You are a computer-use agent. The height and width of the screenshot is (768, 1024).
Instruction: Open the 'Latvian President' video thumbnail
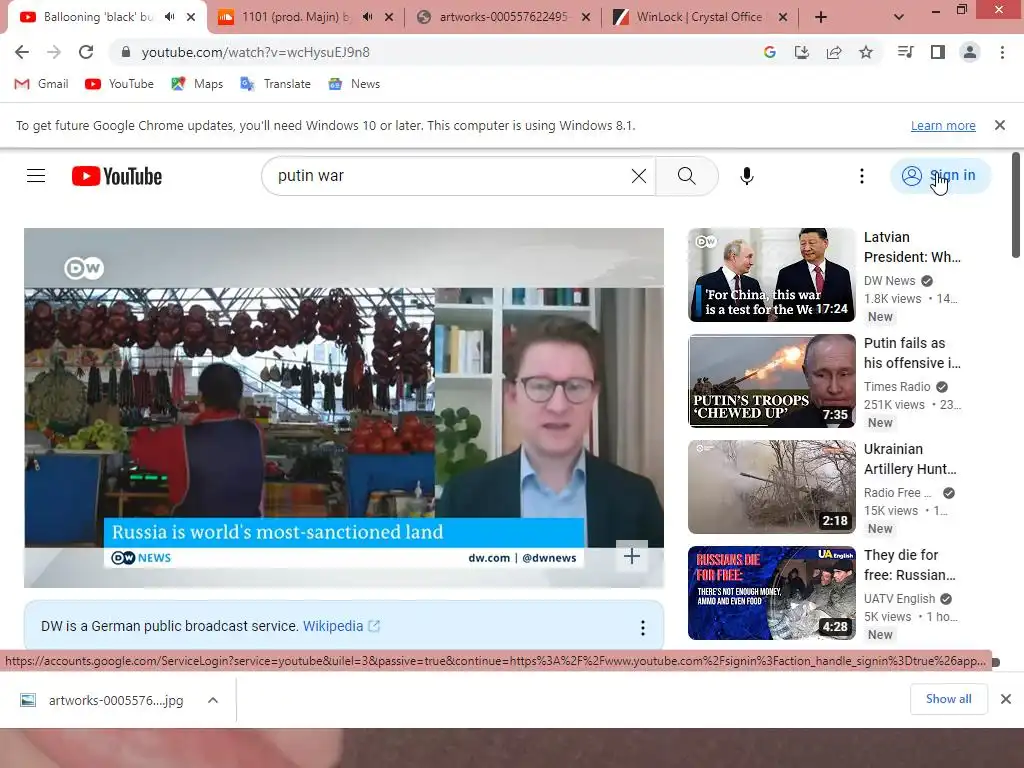(x=772, y=275)
